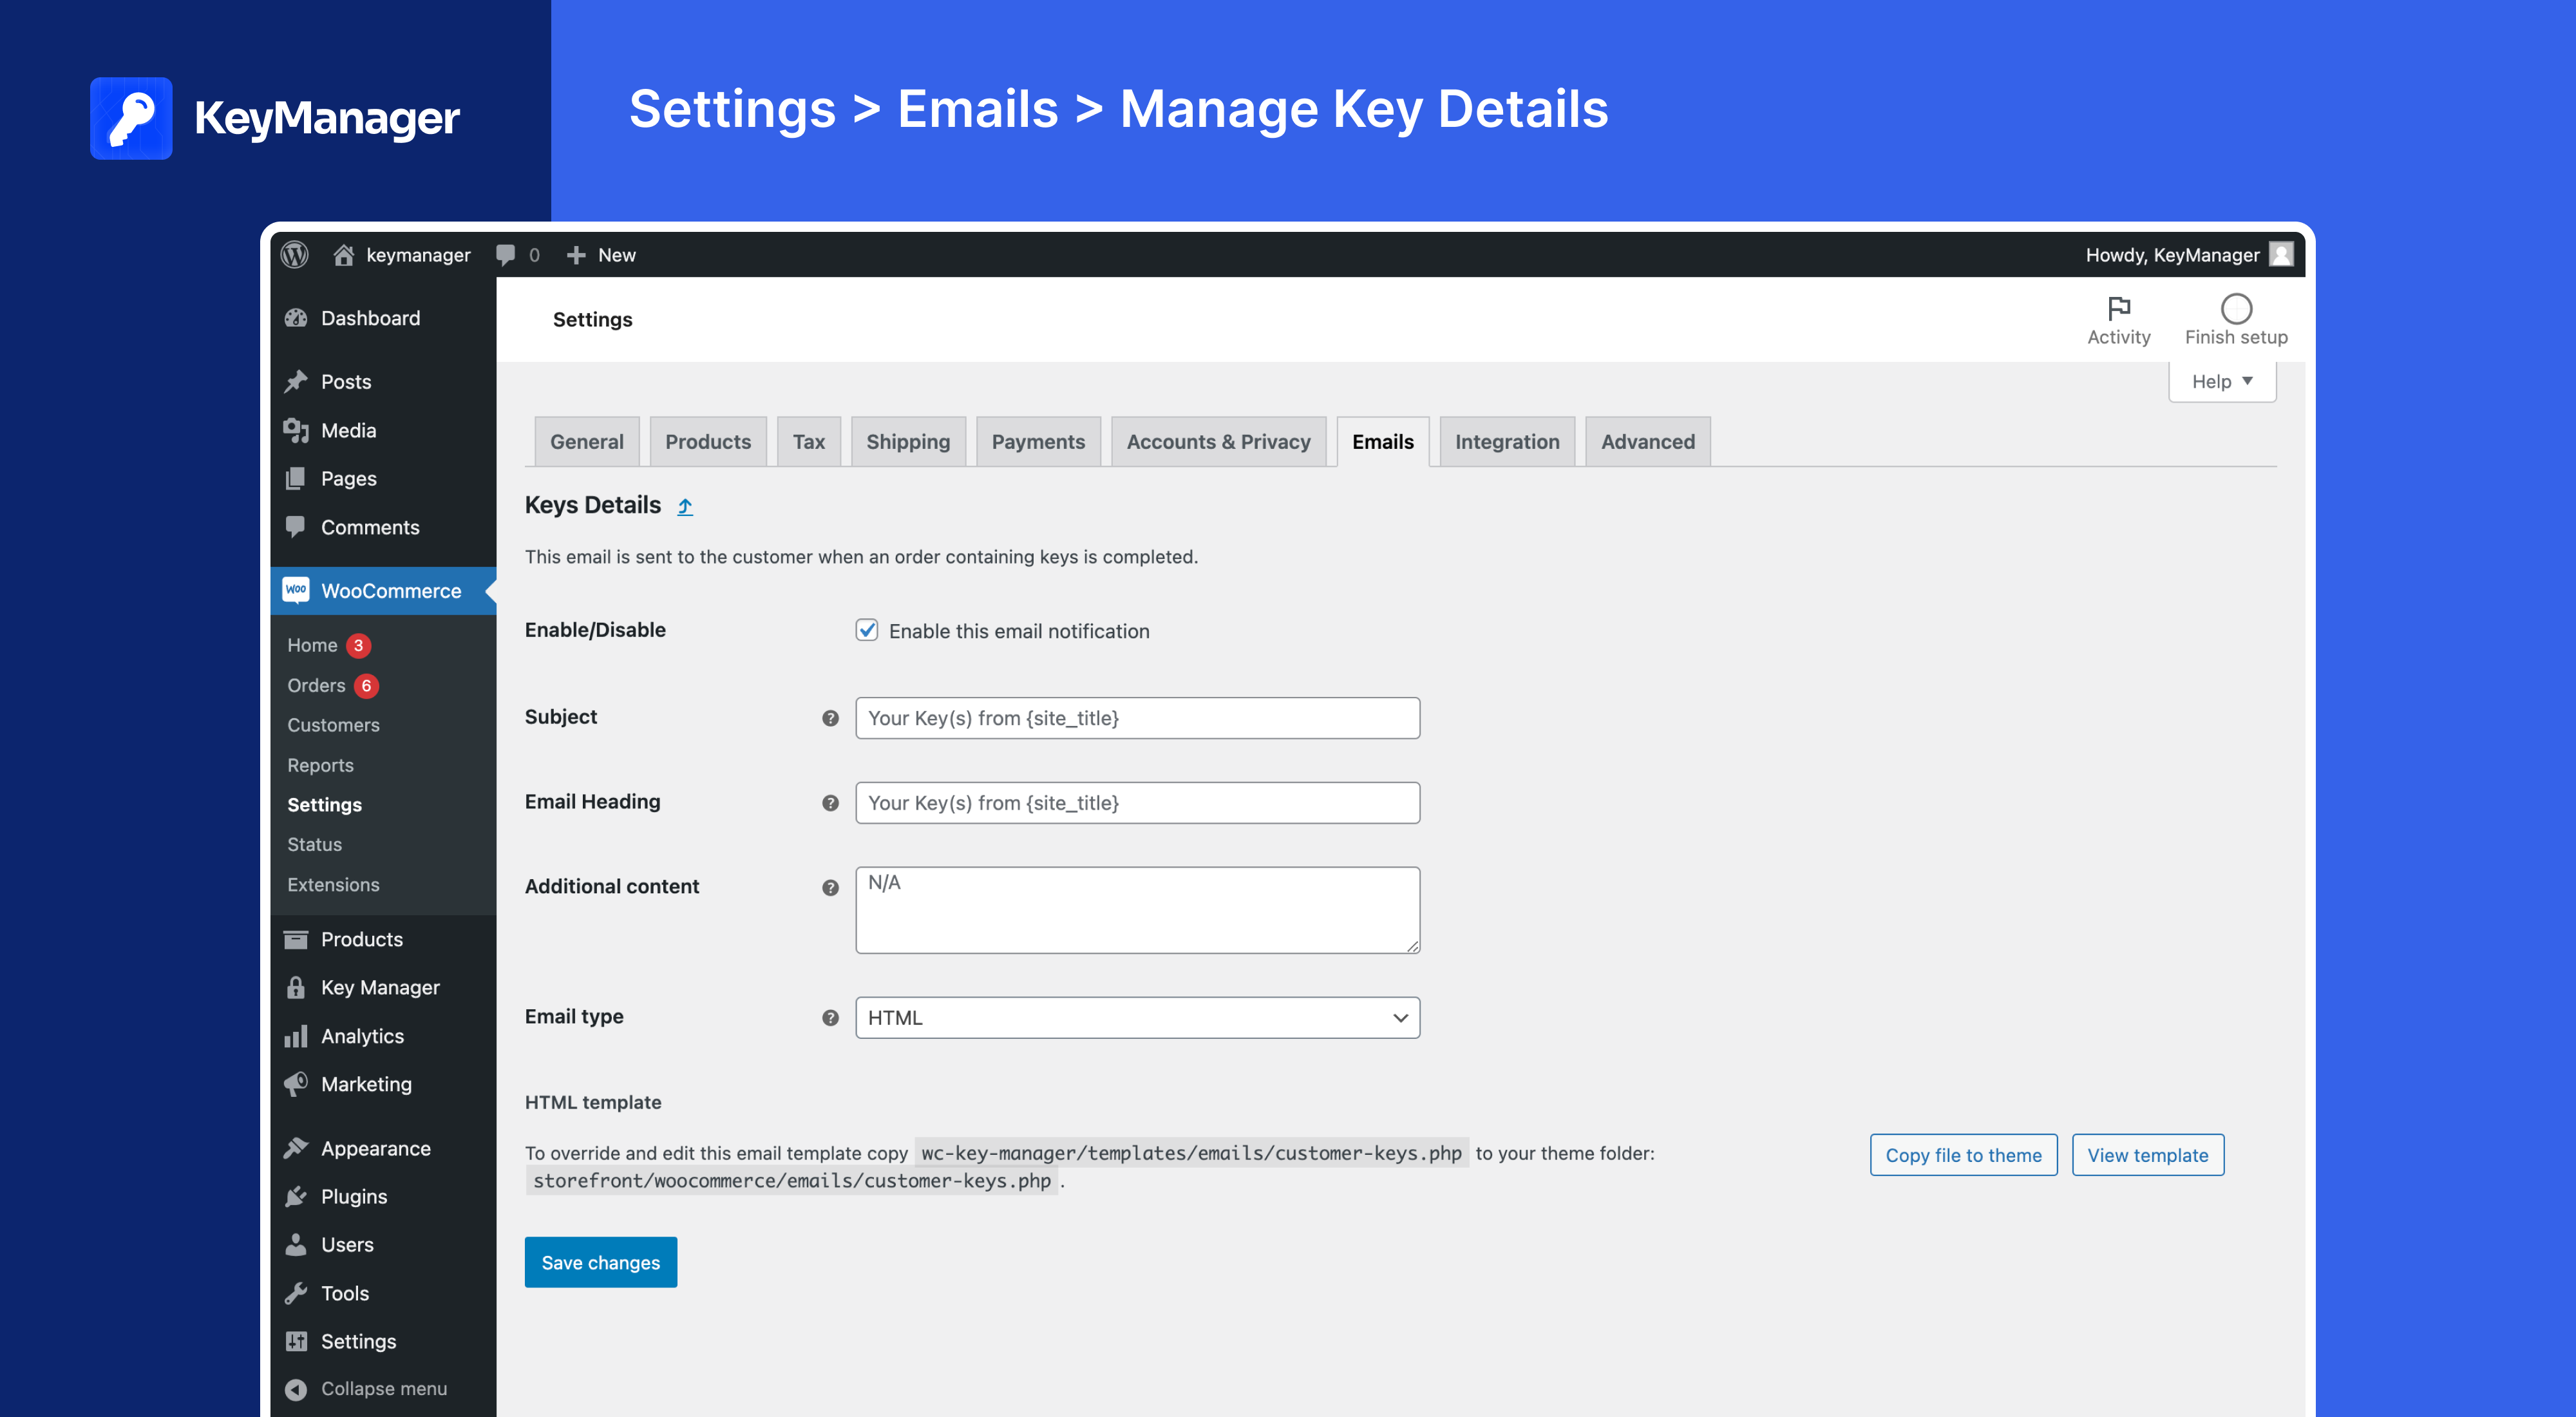The image size is (2576, 1417).
Task: Click the Collapse menu arrow icon
Action: point(296,1389)
